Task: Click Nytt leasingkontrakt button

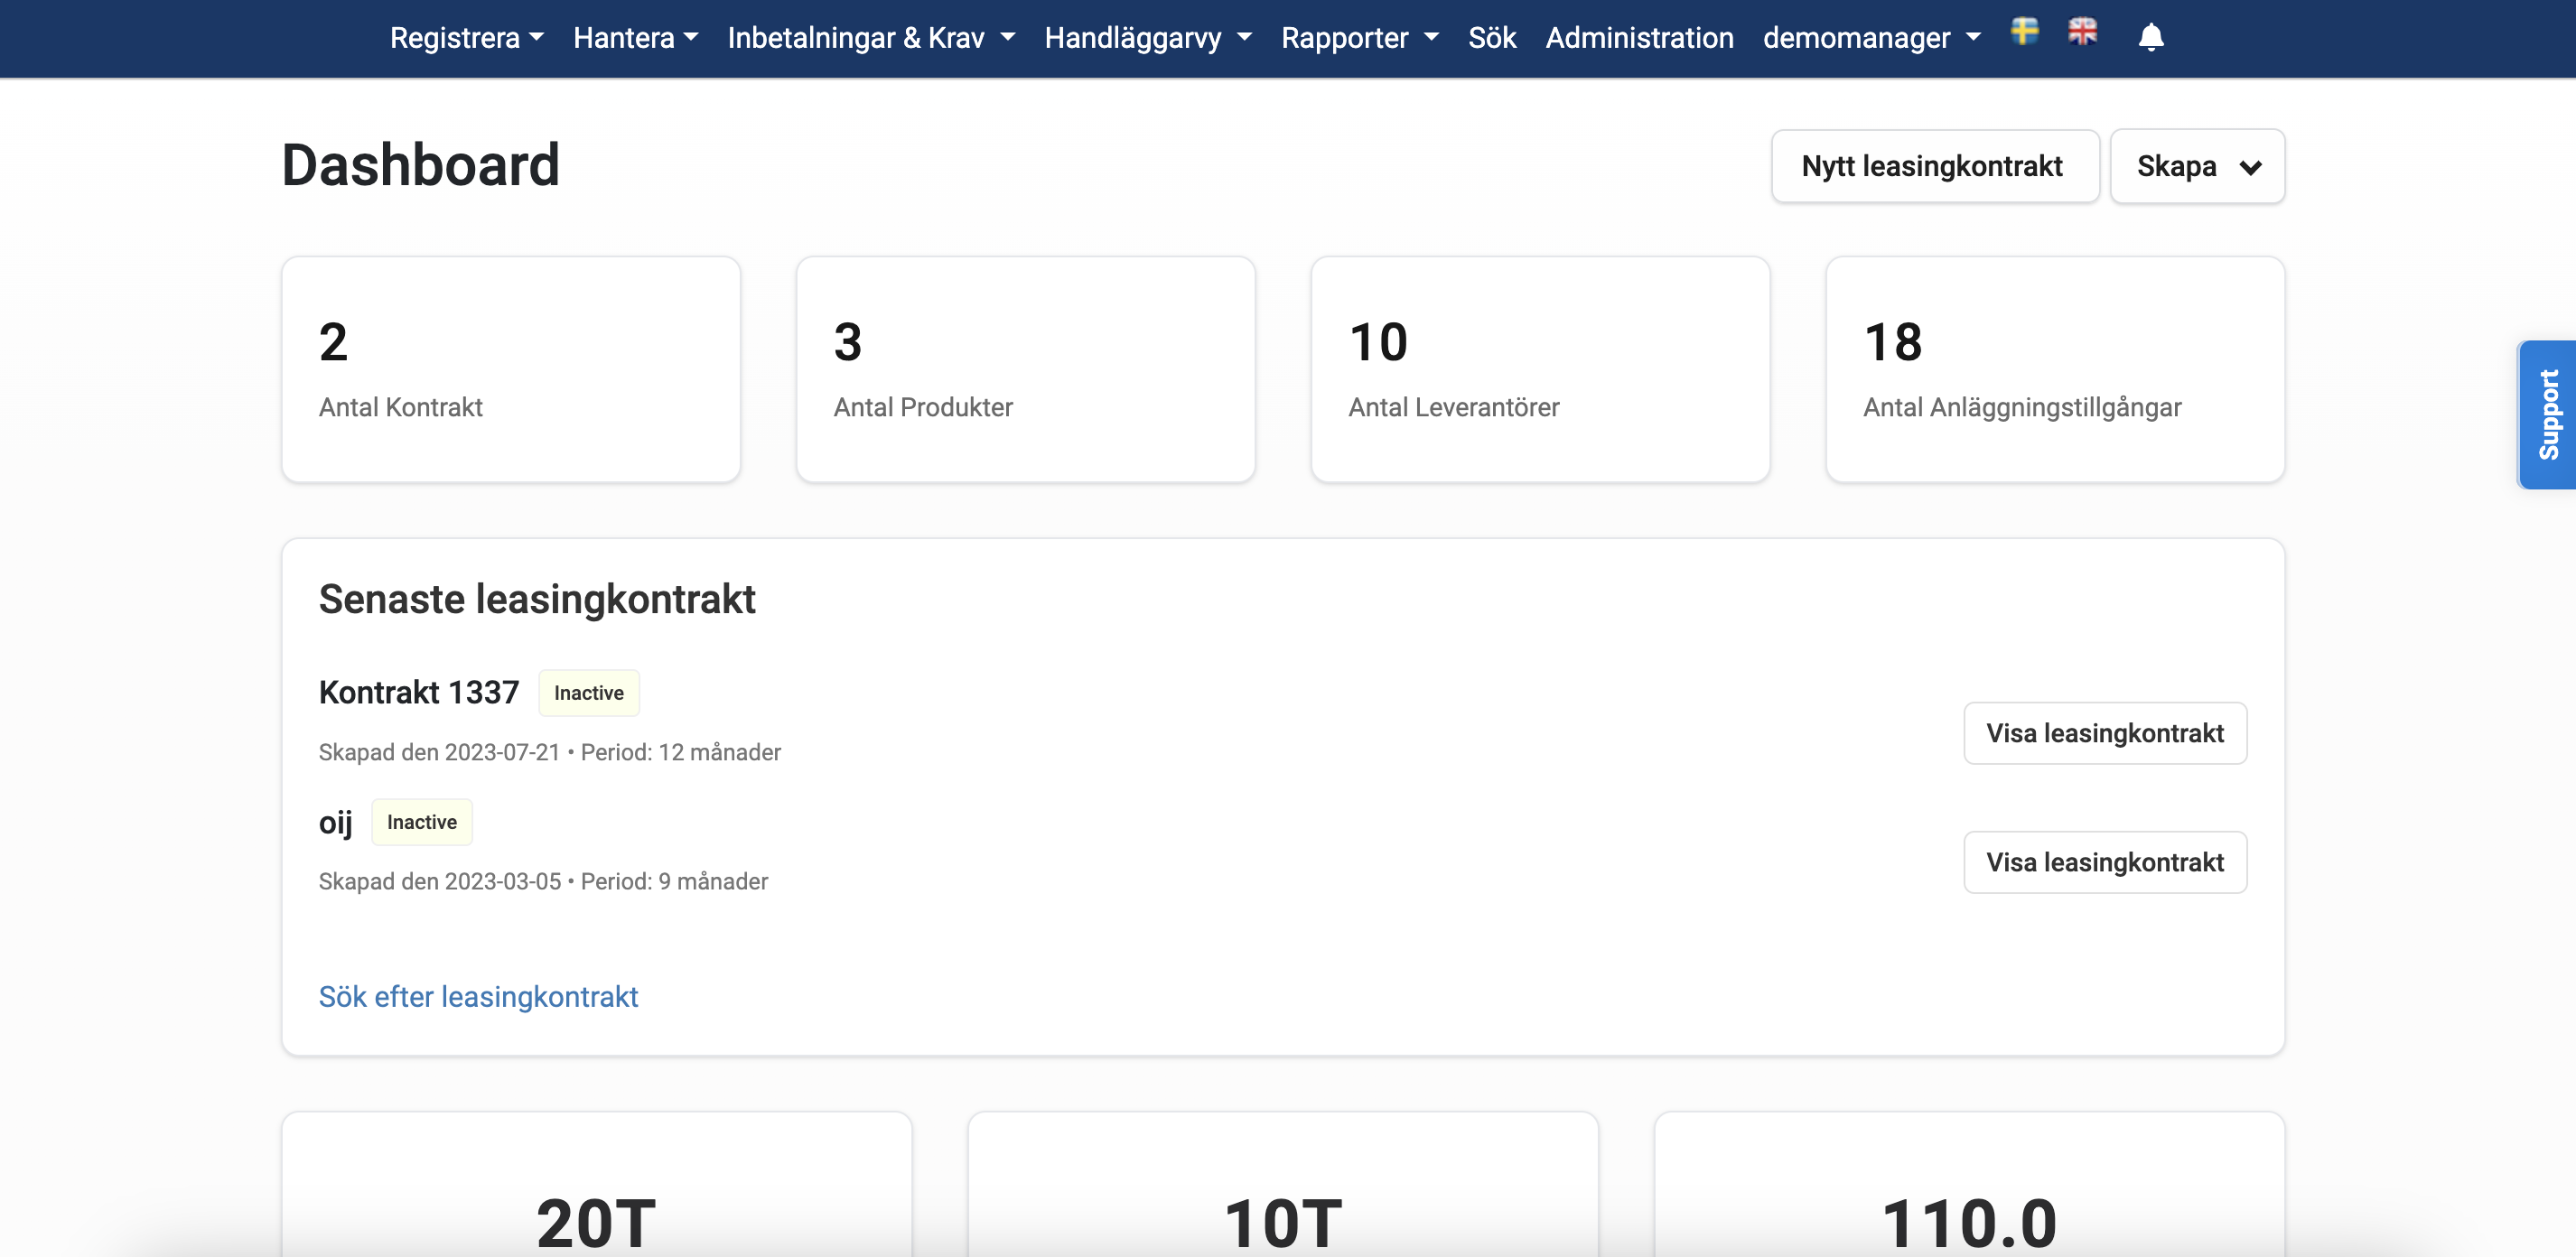Action: (1934, 166)
